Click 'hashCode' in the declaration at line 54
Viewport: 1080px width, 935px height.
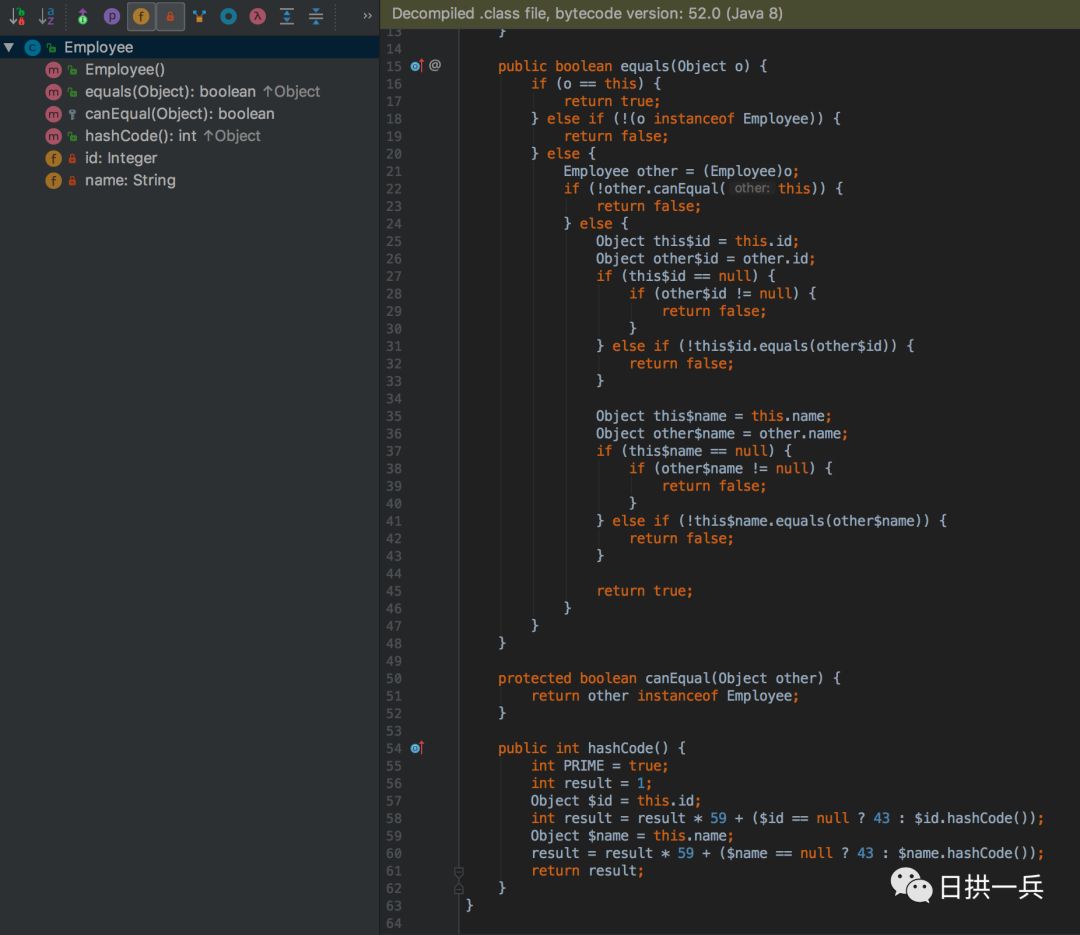pyautogui.click(x=620, y=748)
